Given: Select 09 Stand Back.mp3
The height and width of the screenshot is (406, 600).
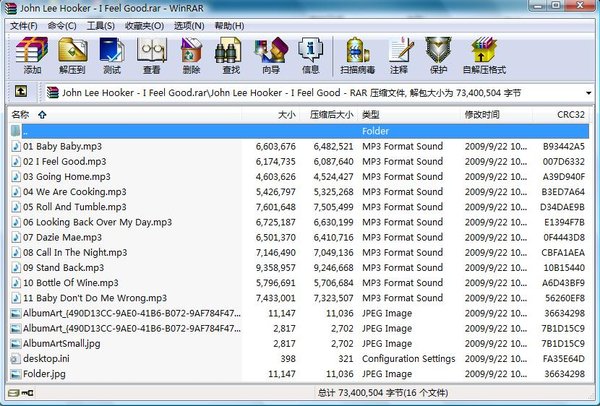Looking at the screenshot, I should click(299, 268).
